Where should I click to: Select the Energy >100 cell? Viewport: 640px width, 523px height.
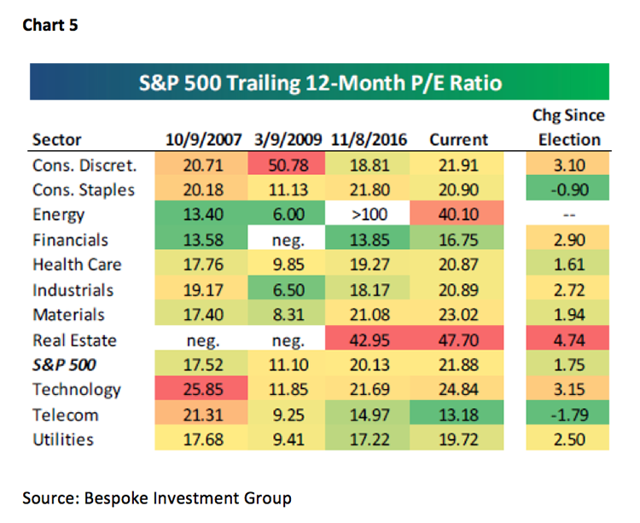click(x=367, y=213)
